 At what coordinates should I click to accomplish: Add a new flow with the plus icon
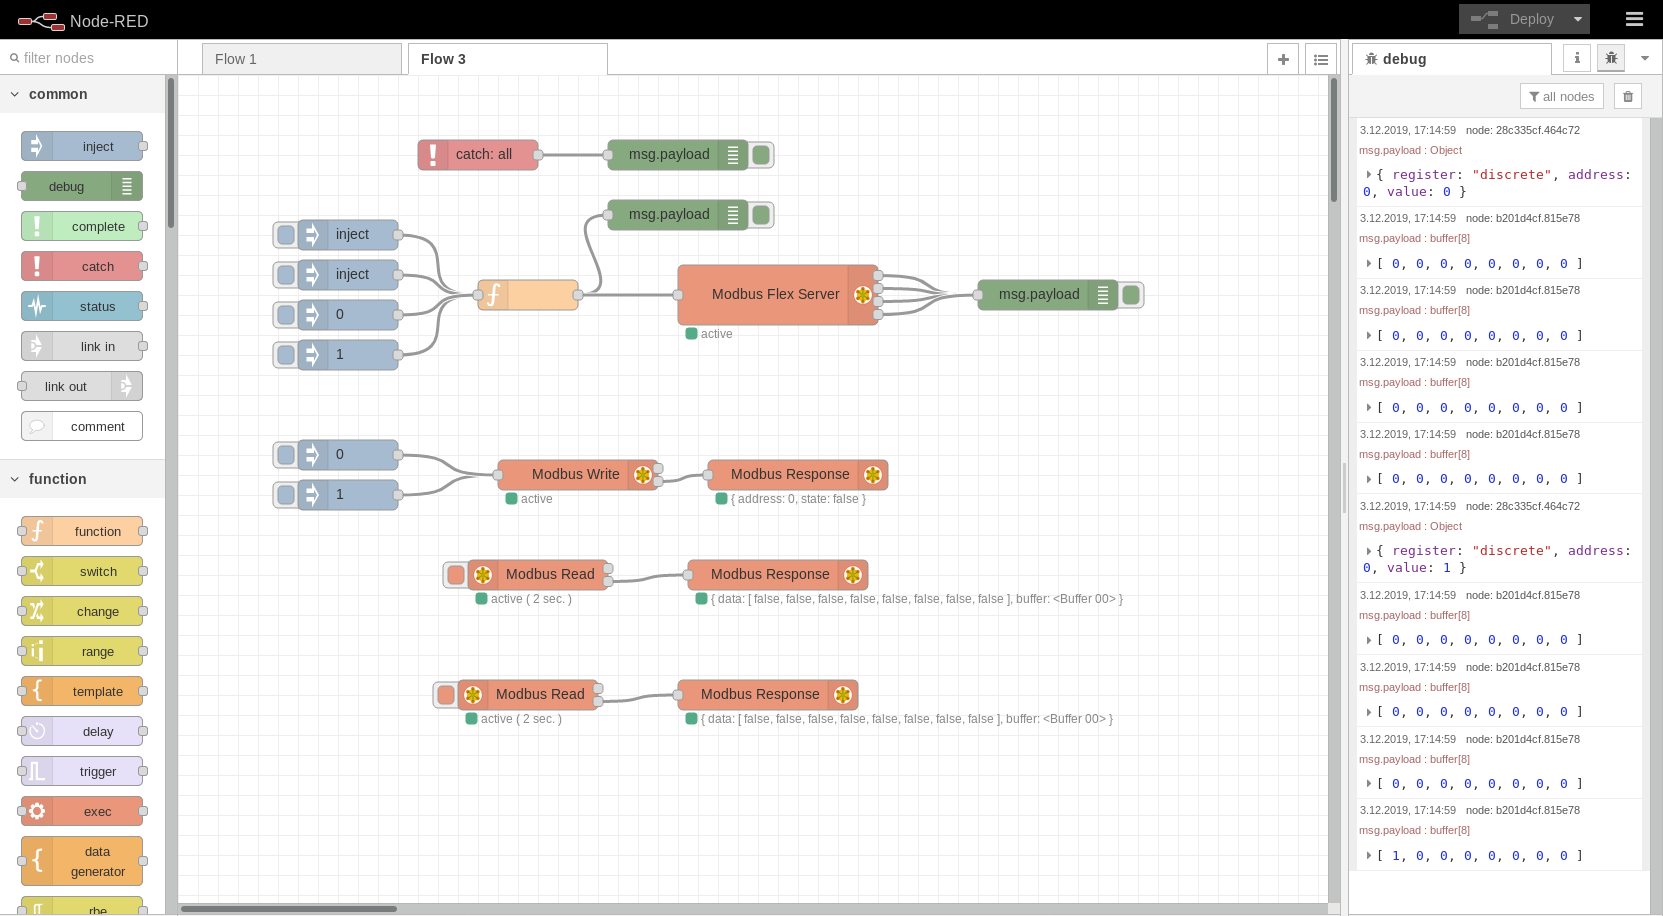tap(1283, 58)
